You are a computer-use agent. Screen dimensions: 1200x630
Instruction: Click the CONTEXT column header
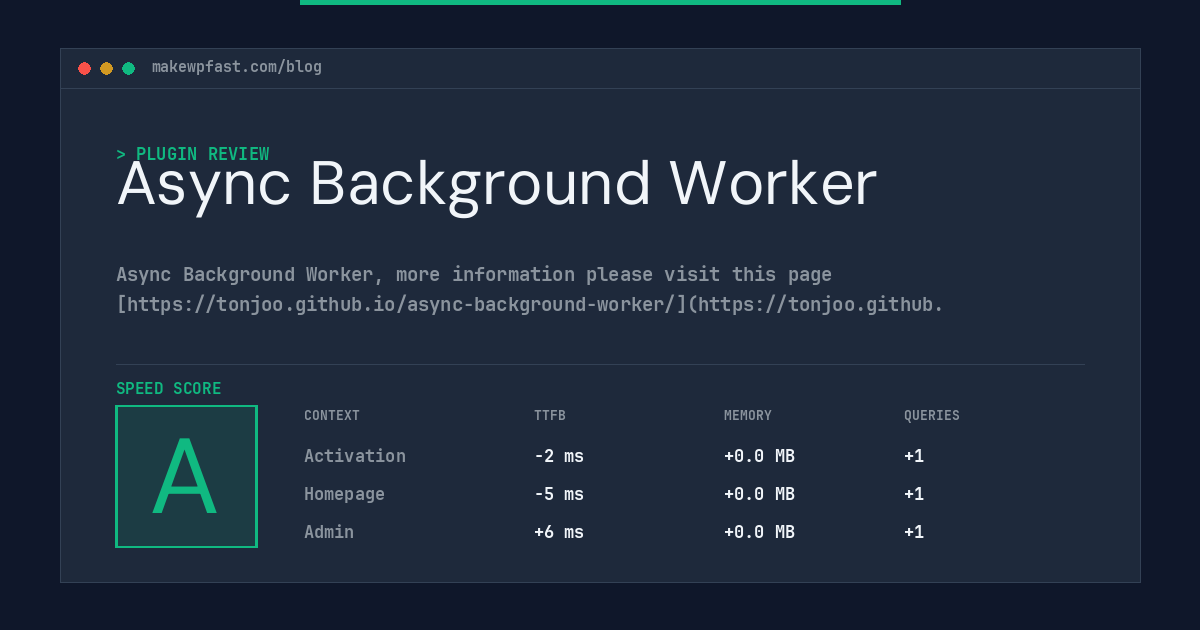332,416
